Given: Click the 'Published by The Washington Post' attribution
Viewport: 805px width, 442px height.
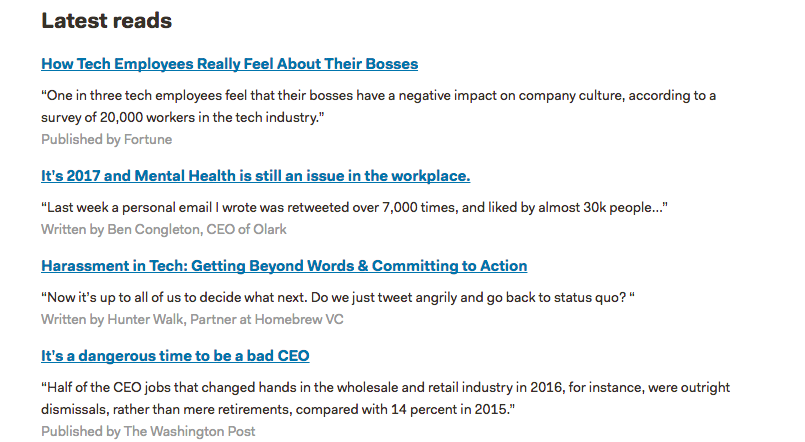Looking at the screenshot, I should click(148, 431).
